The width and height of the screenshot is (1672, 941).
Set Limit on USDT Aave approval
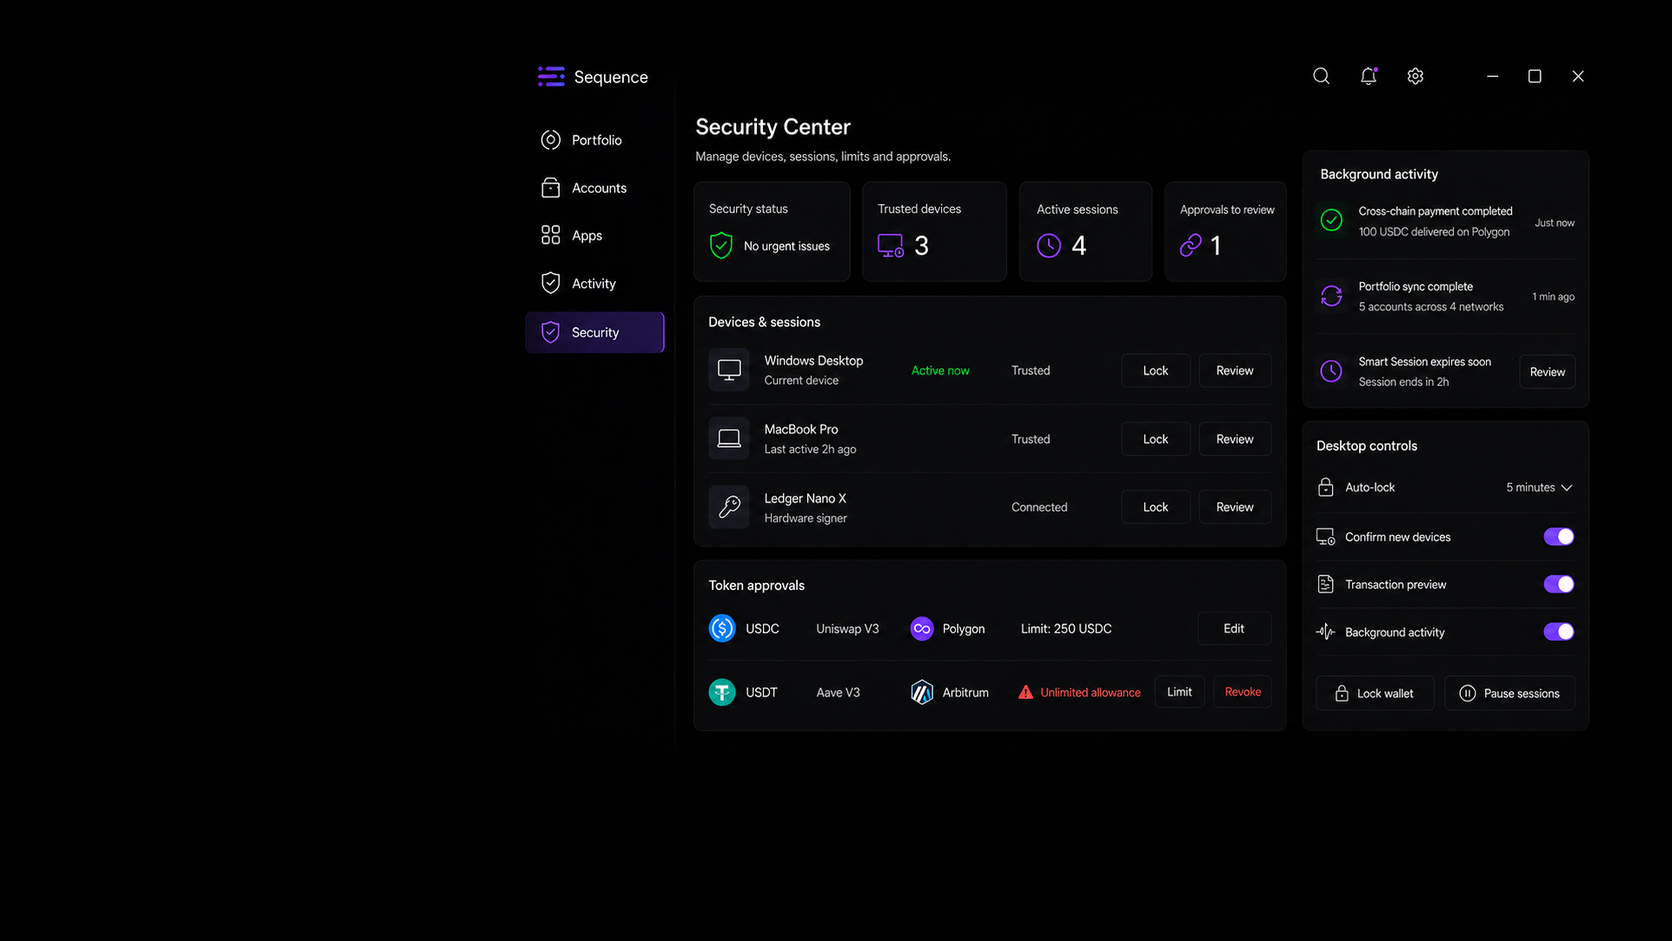coord(1179,692)
